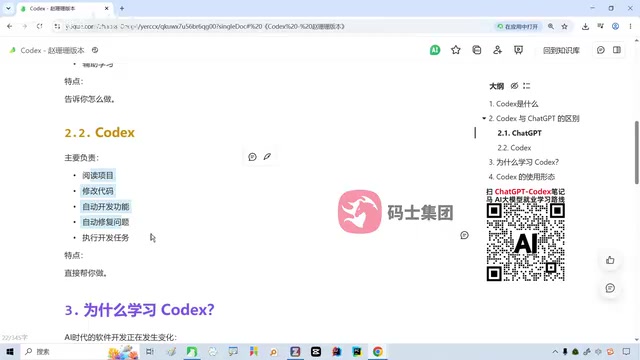This screenshot has height=360, width=640.
Task: Click the '直接帮你做。' line
Action: pyautogui.click(x=87, y=273)
